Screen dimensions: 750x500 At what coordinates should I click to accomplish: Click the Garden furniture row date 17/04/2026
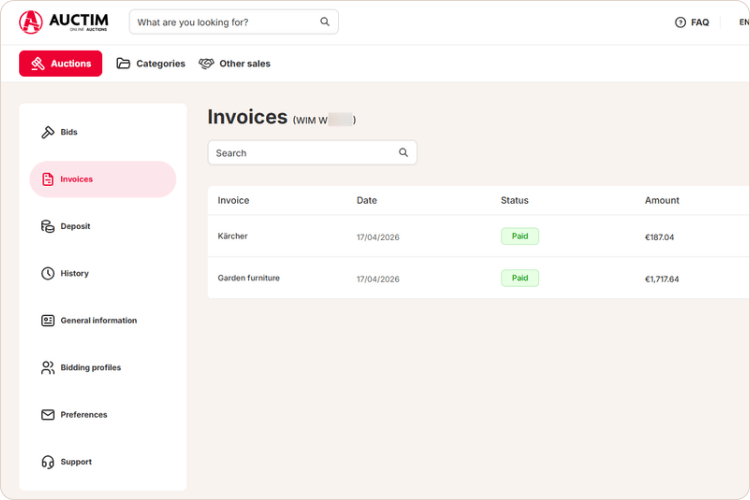(378, 279)
